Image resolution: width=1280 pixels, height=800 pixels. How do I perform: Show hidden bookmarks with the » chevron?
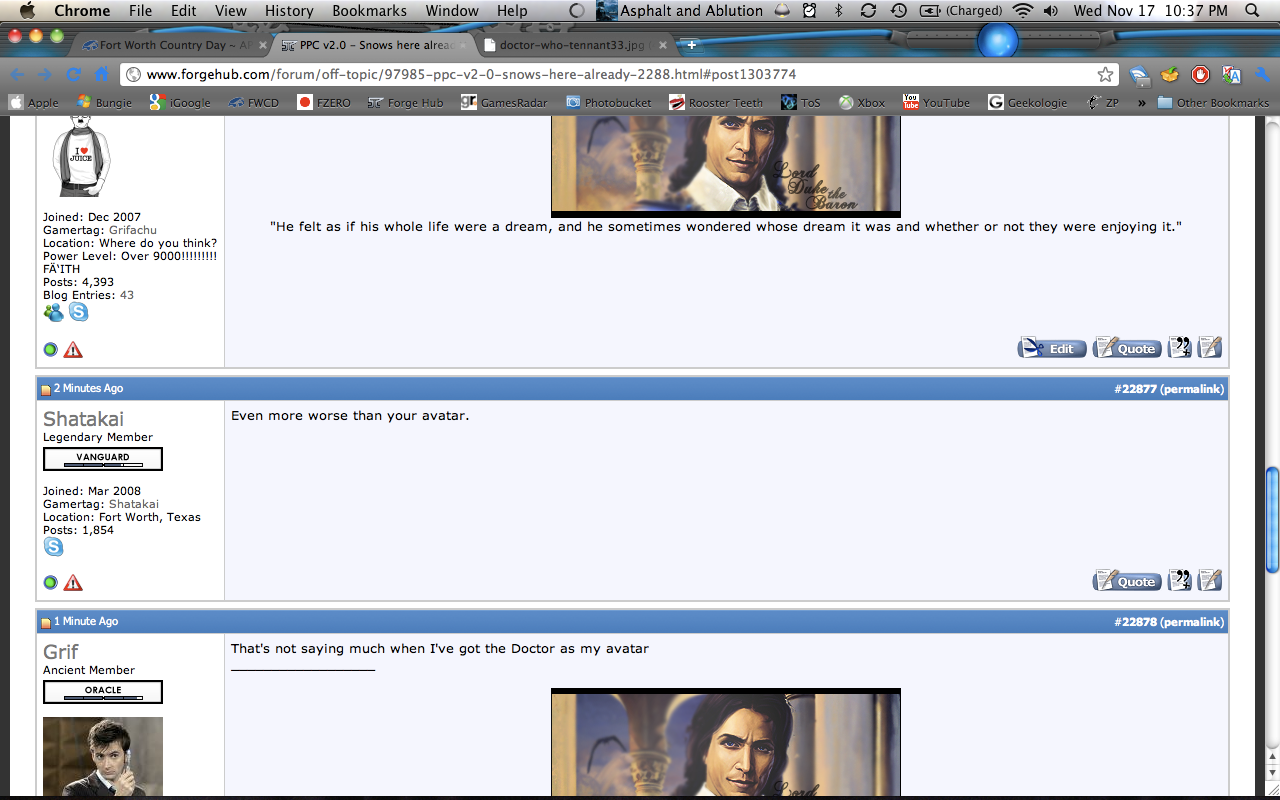pos(1141,102)
